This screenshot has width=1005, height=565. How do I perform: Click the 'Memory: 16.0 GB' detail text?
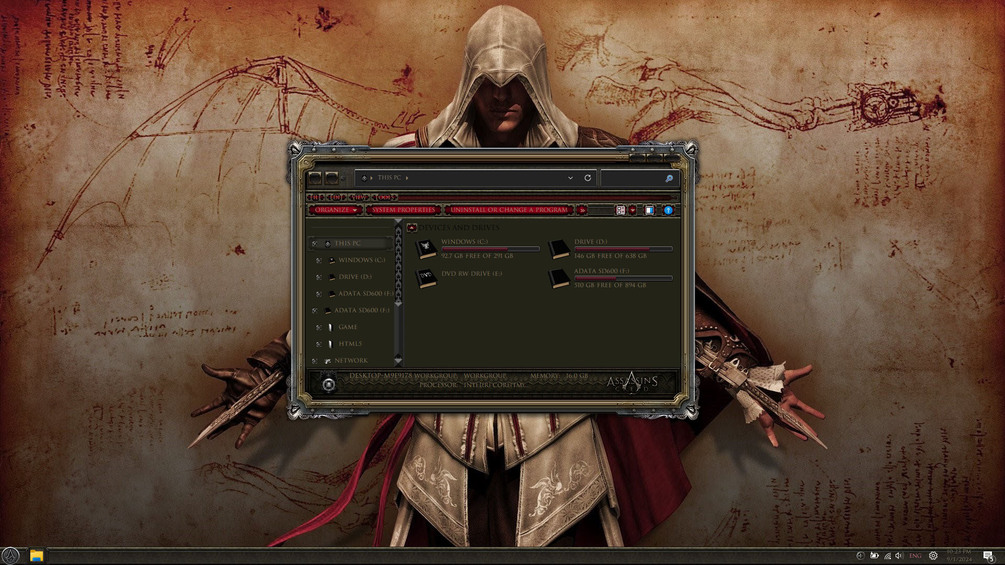(560, 376)
